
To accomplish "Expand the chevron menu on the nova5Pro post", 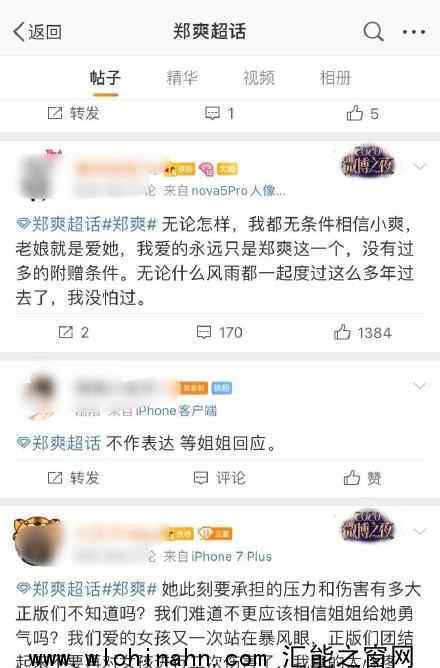I will point(420,165).
